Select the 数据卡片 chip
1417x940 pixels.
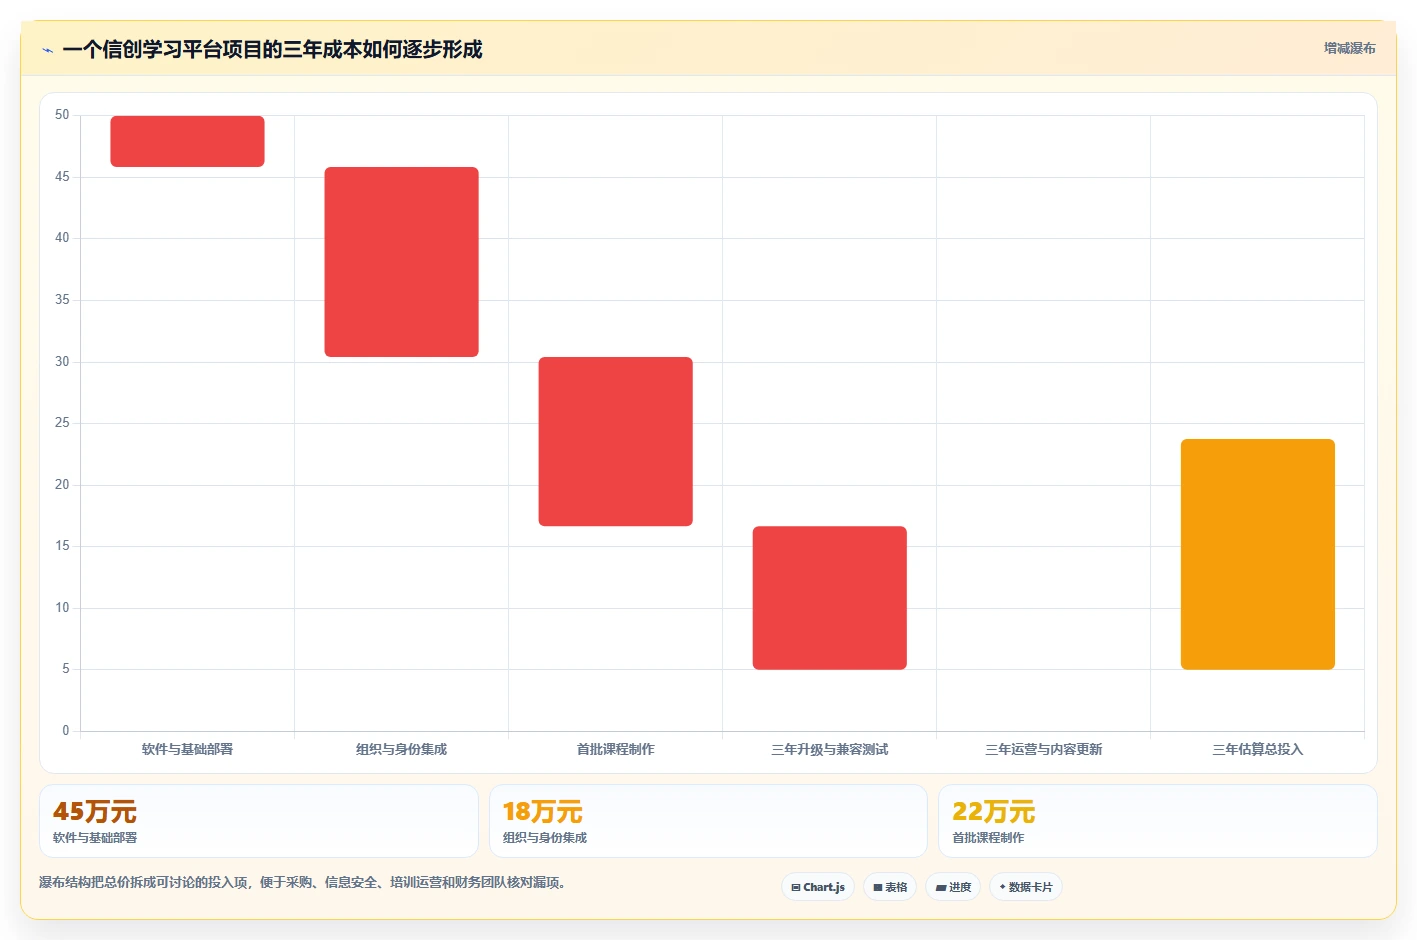pyautogui.click(x=1026, y=887)
